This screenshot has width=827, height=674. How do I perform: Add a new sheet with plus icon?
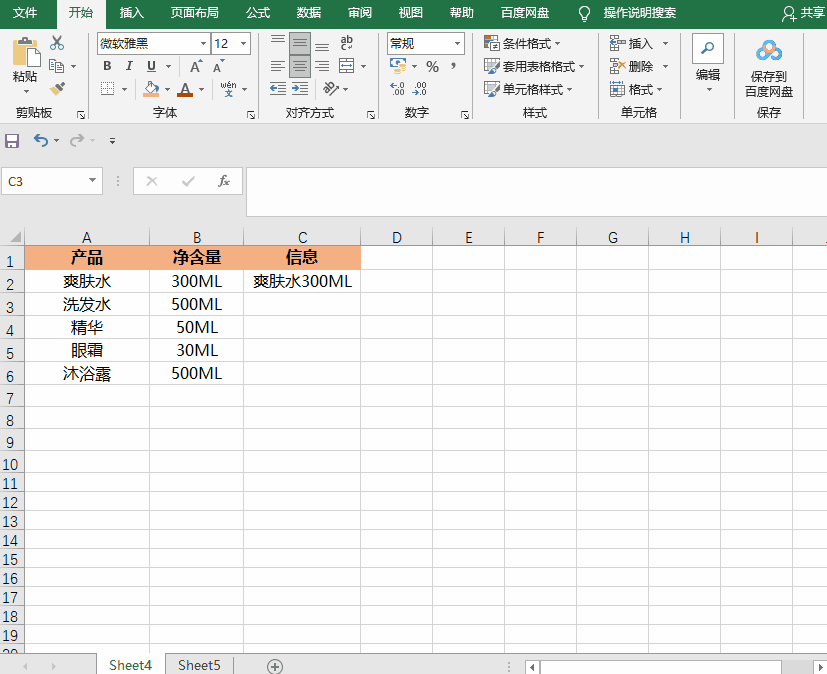point(275,667)
